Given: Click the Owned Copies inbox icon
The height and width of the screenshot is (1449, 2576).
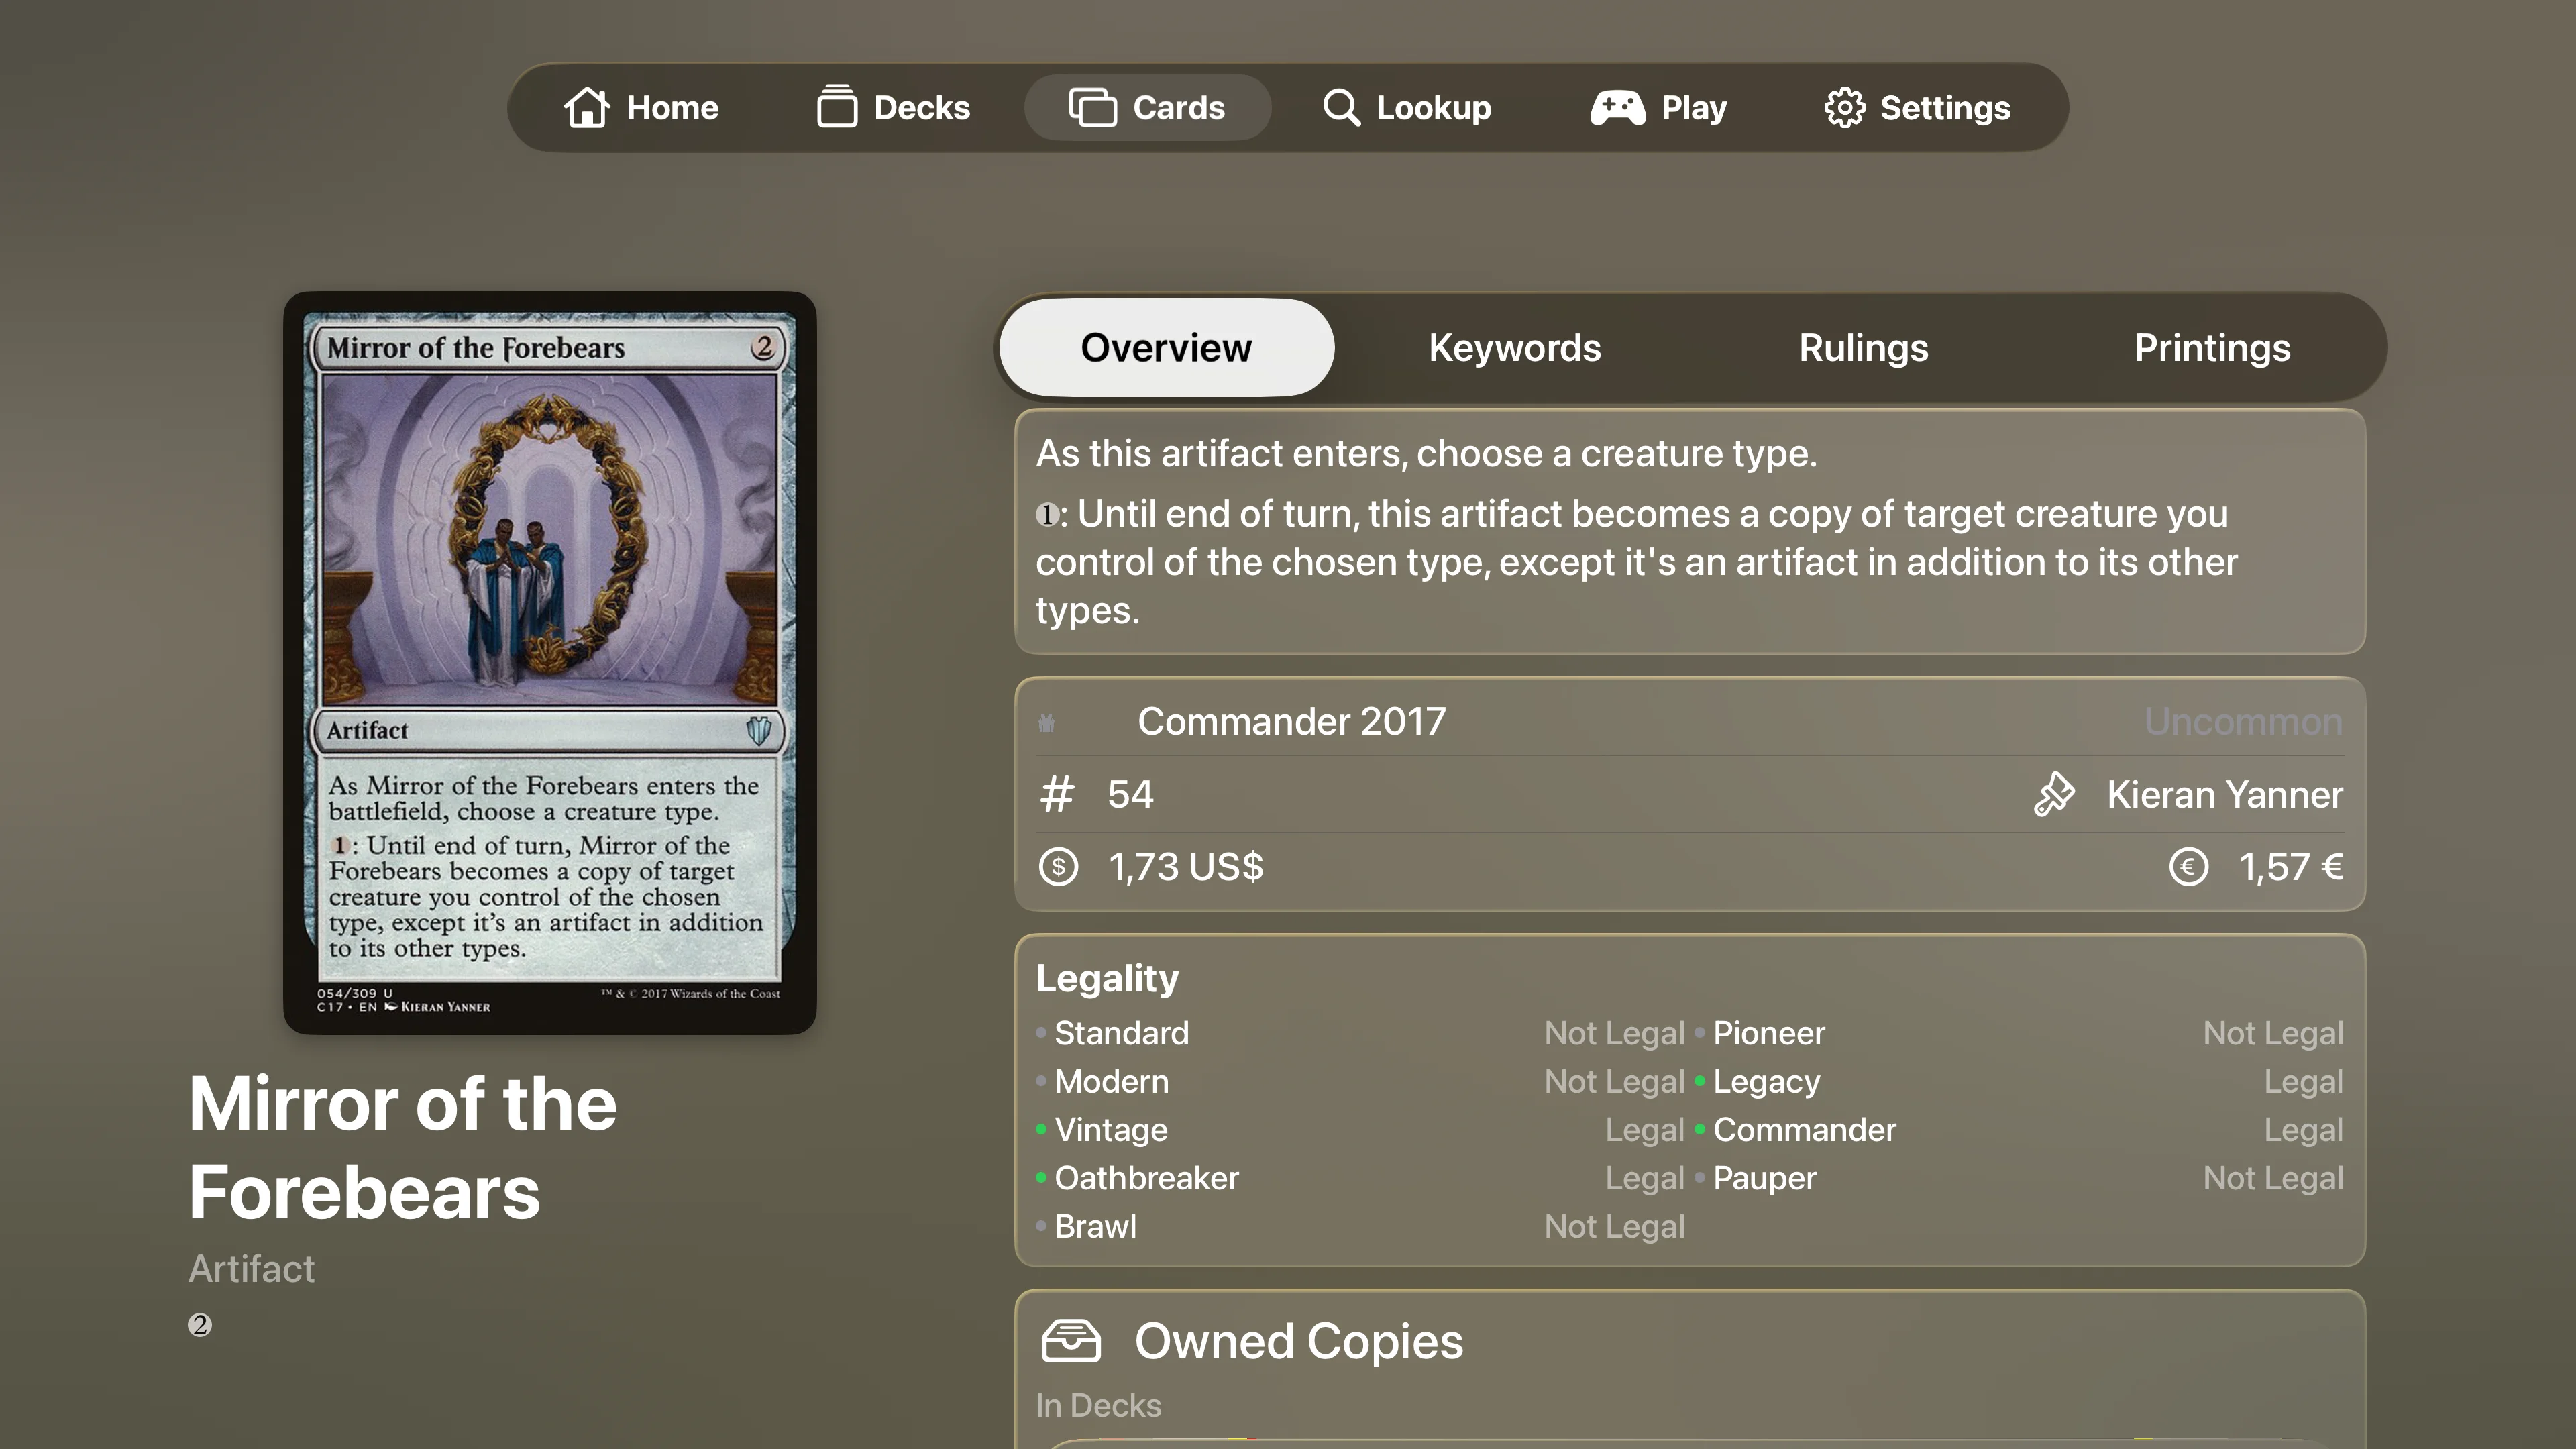Looking at the screenshot, I should 1070,1341.
